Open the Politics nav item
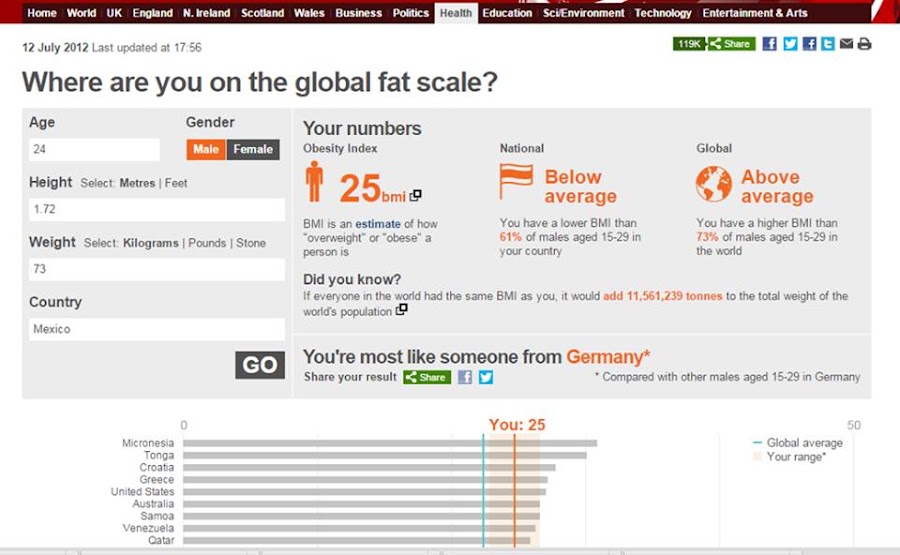The image size is (900, 555). point(411,13)
